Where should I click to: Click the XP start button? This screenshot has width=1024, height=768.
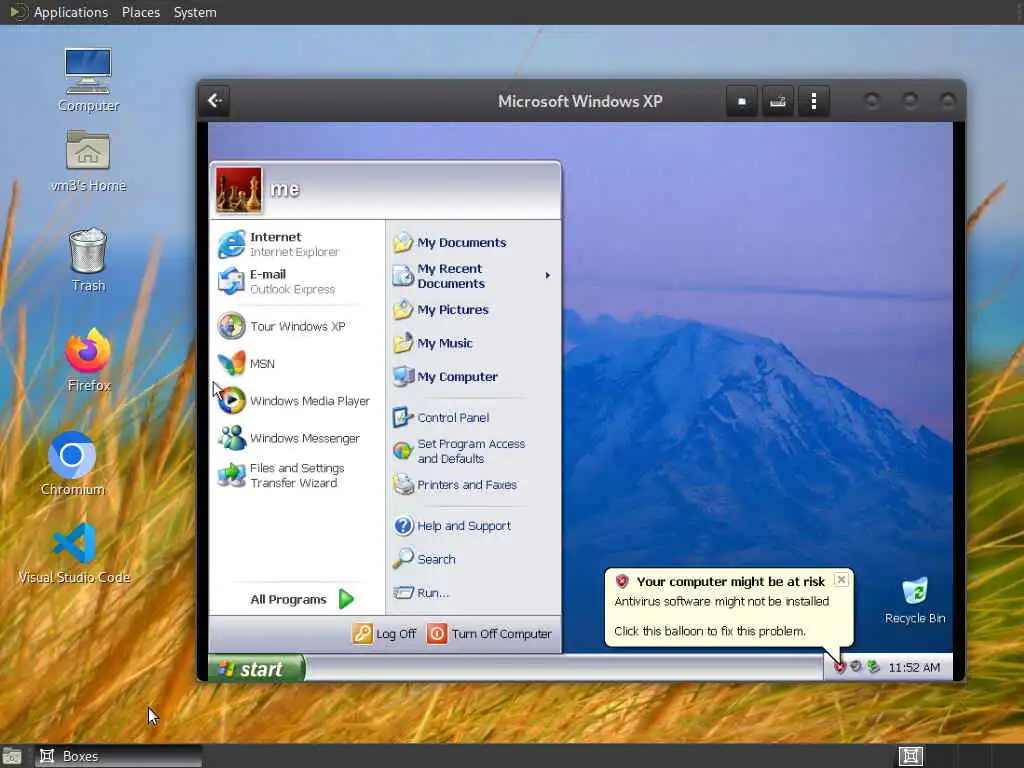pyautogui.click(x=257, y=669)
